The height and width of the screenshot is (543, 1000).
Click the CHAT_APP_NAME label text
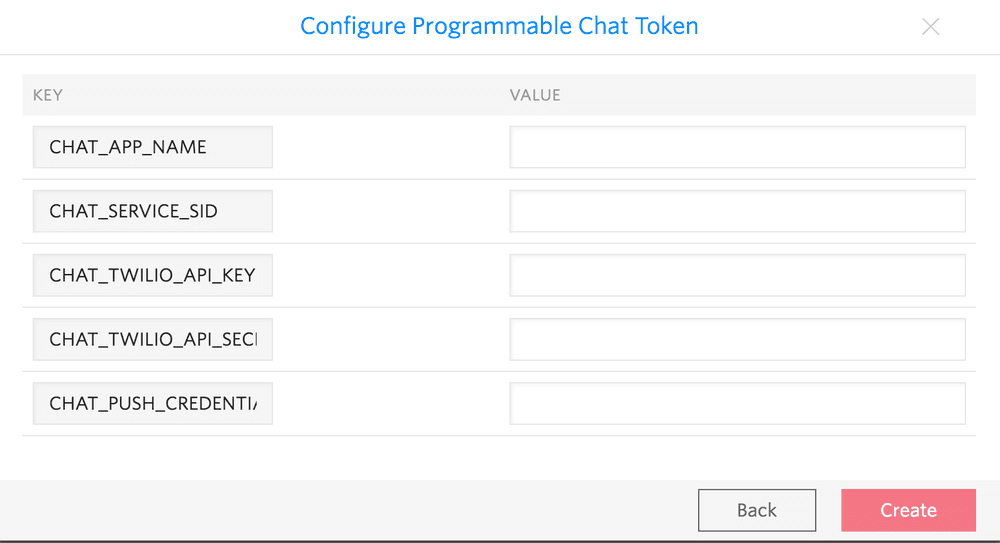(x=128, y=147)
